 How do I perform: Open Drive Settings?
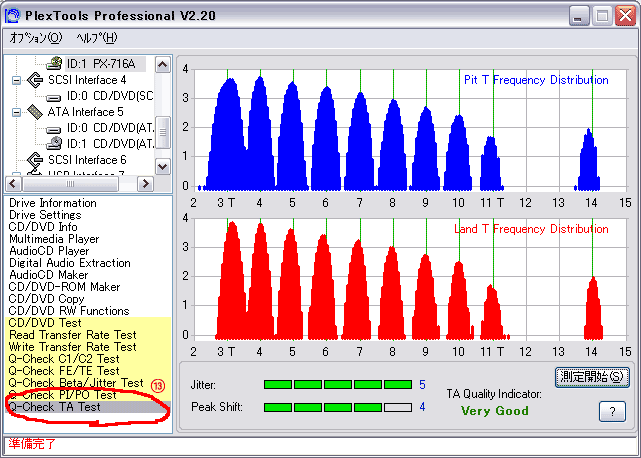(45, 215)
